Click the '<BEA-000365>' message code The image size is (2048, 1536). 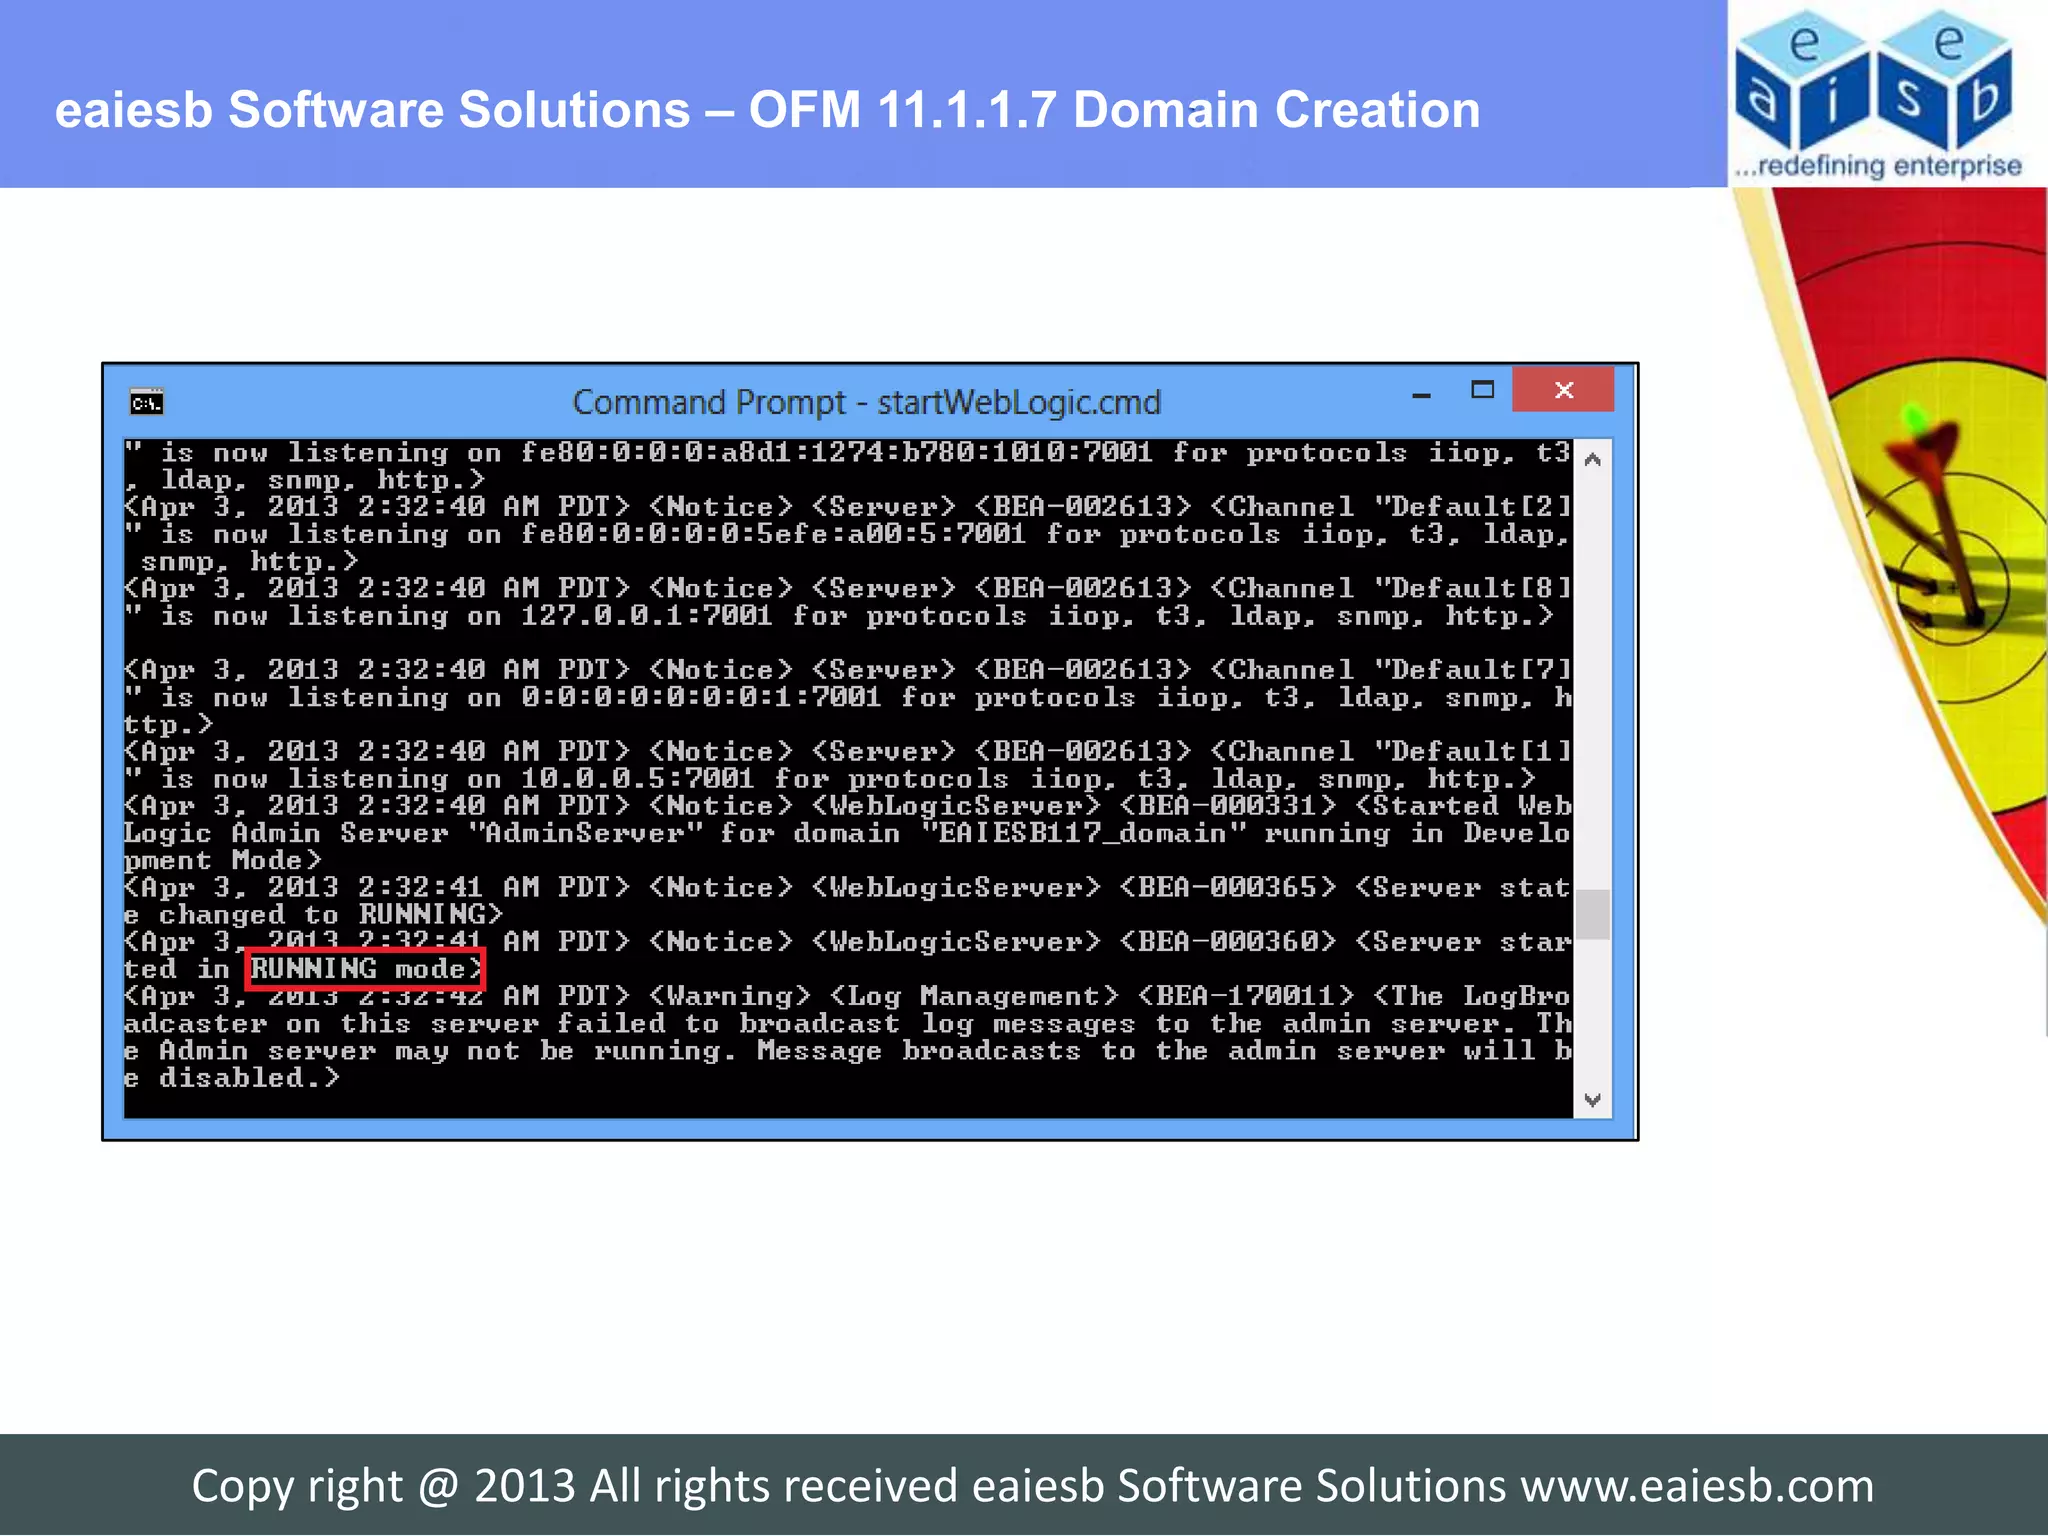point(1227,887)
